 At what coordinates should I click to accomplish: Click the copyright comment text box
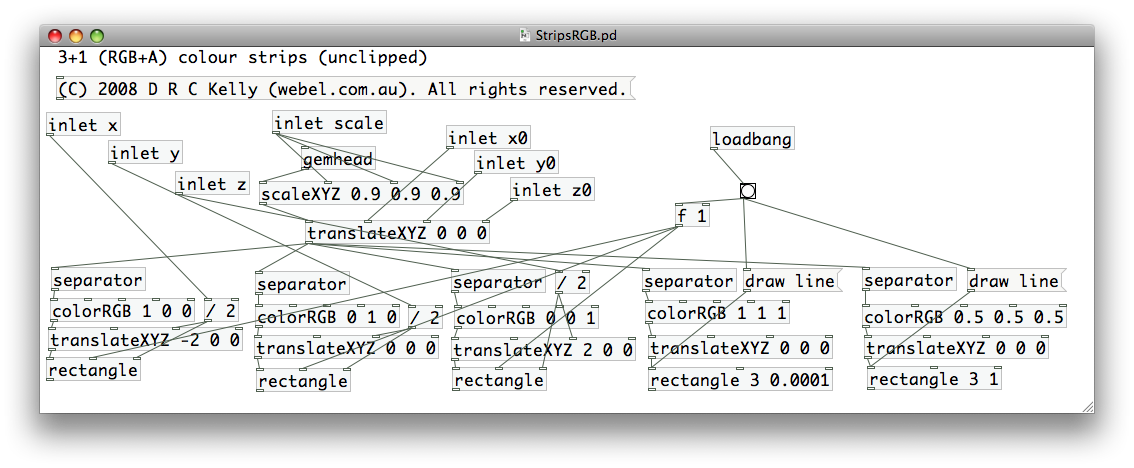click(343, 89)
